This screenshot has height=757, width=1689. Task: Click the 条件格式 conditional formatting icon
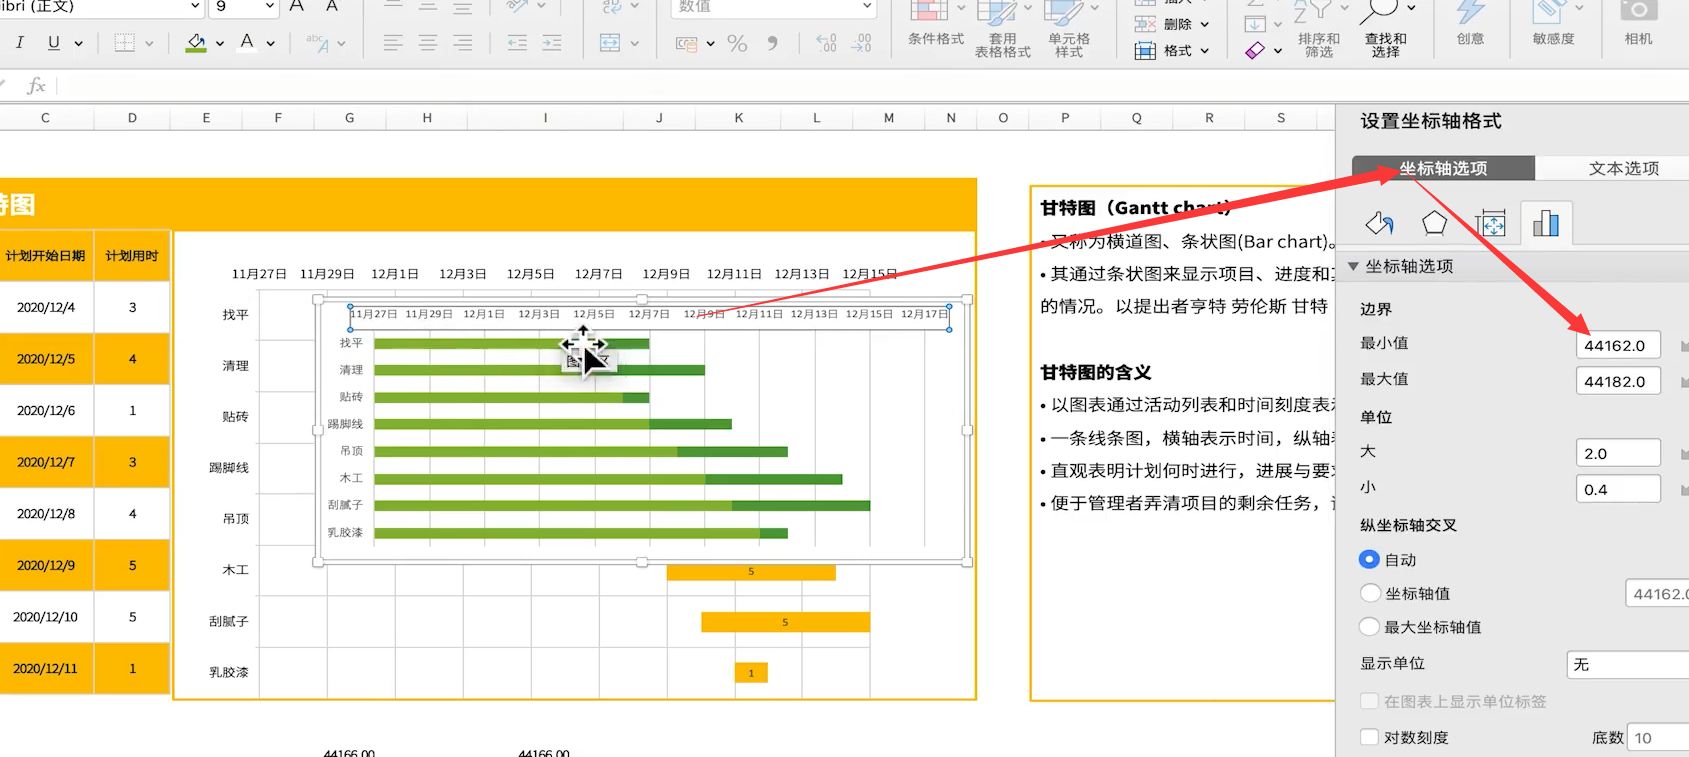pyautogui.click(x=935, y=22)
